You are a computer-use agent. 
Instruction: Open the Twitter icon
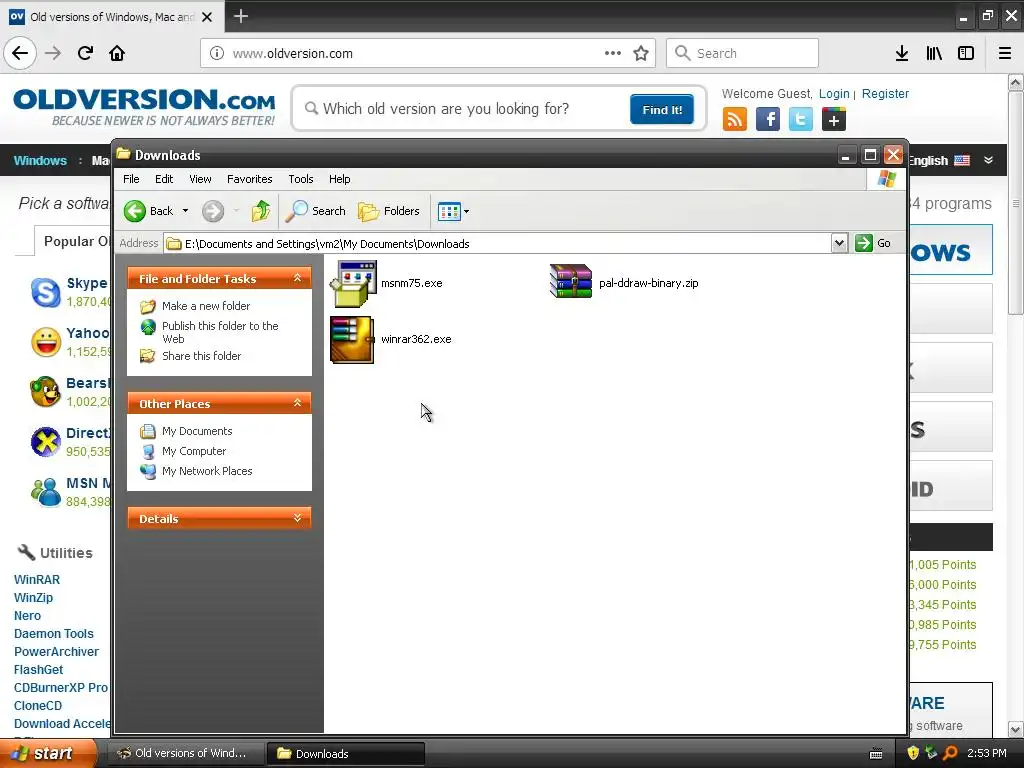pyautogui.click(x=801, y=120)
